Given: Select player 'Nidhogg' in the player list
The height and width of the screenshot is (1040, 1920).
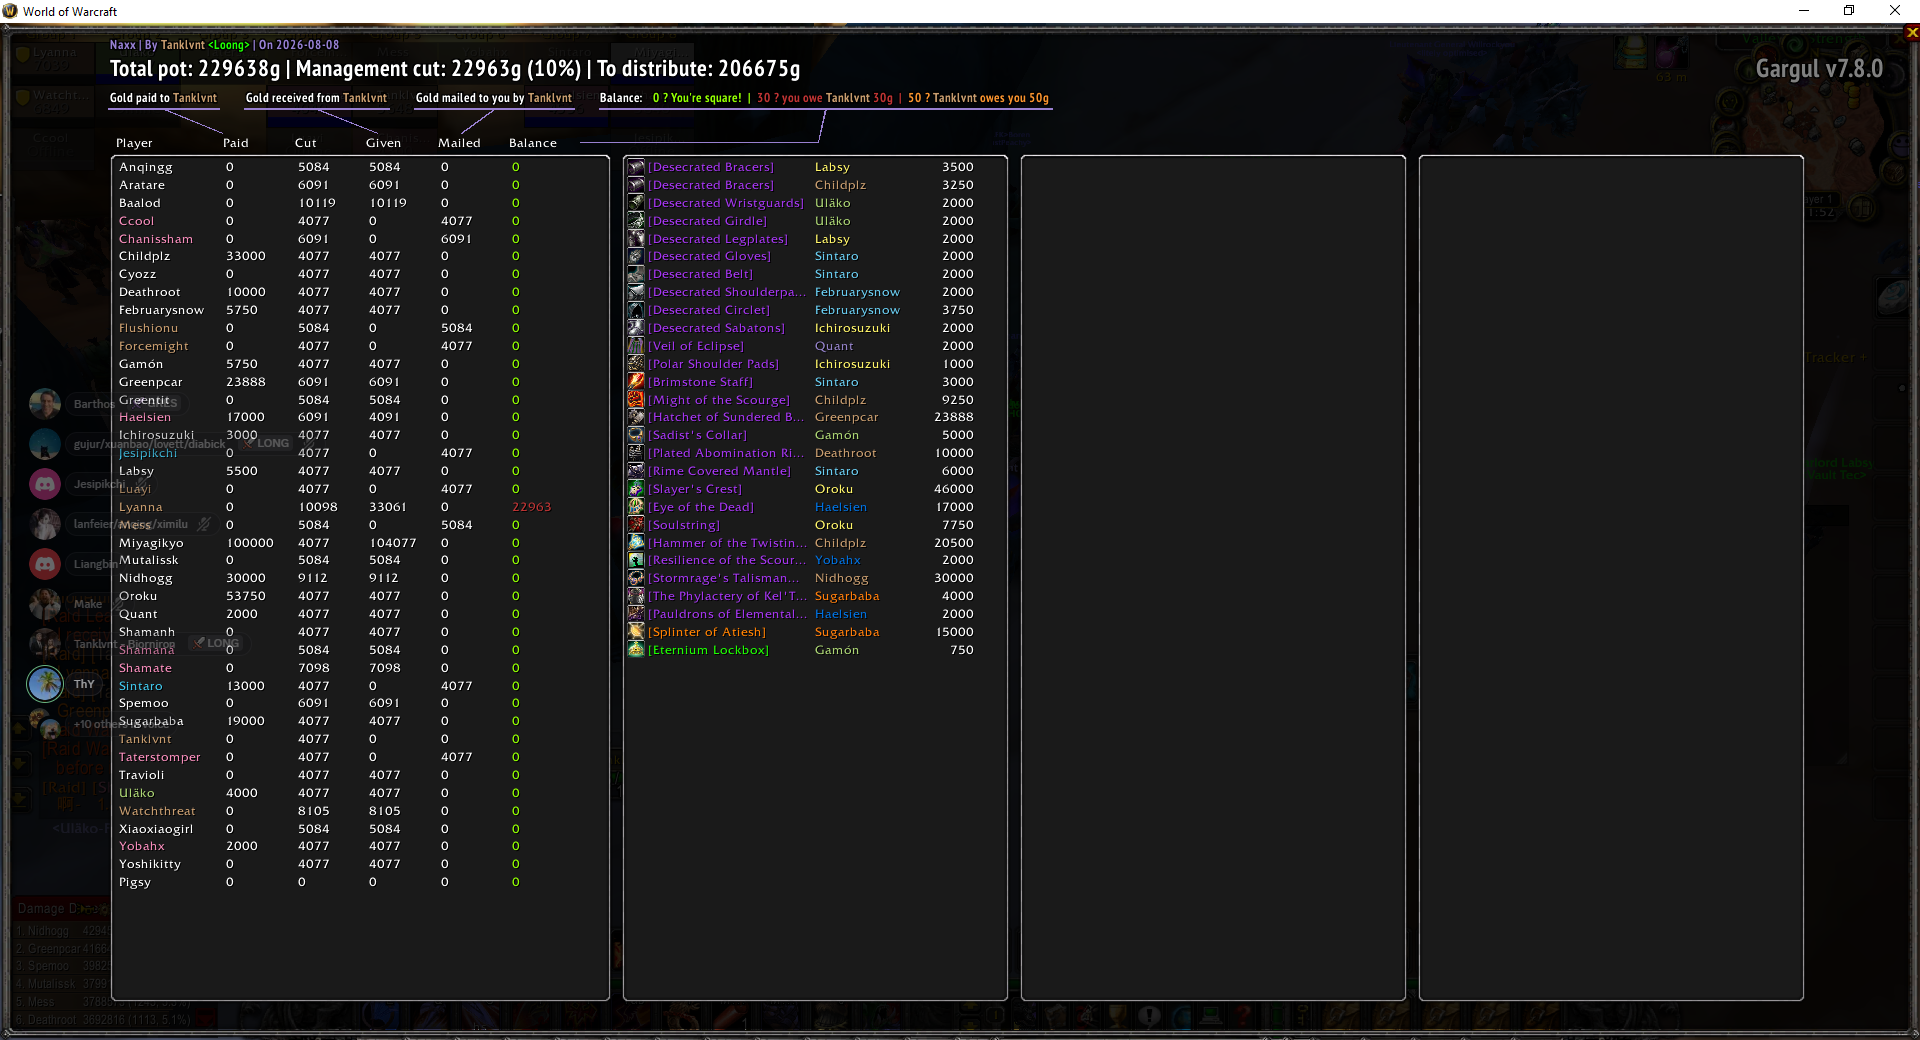Looking at the screenshot, I should click(146, 578).
